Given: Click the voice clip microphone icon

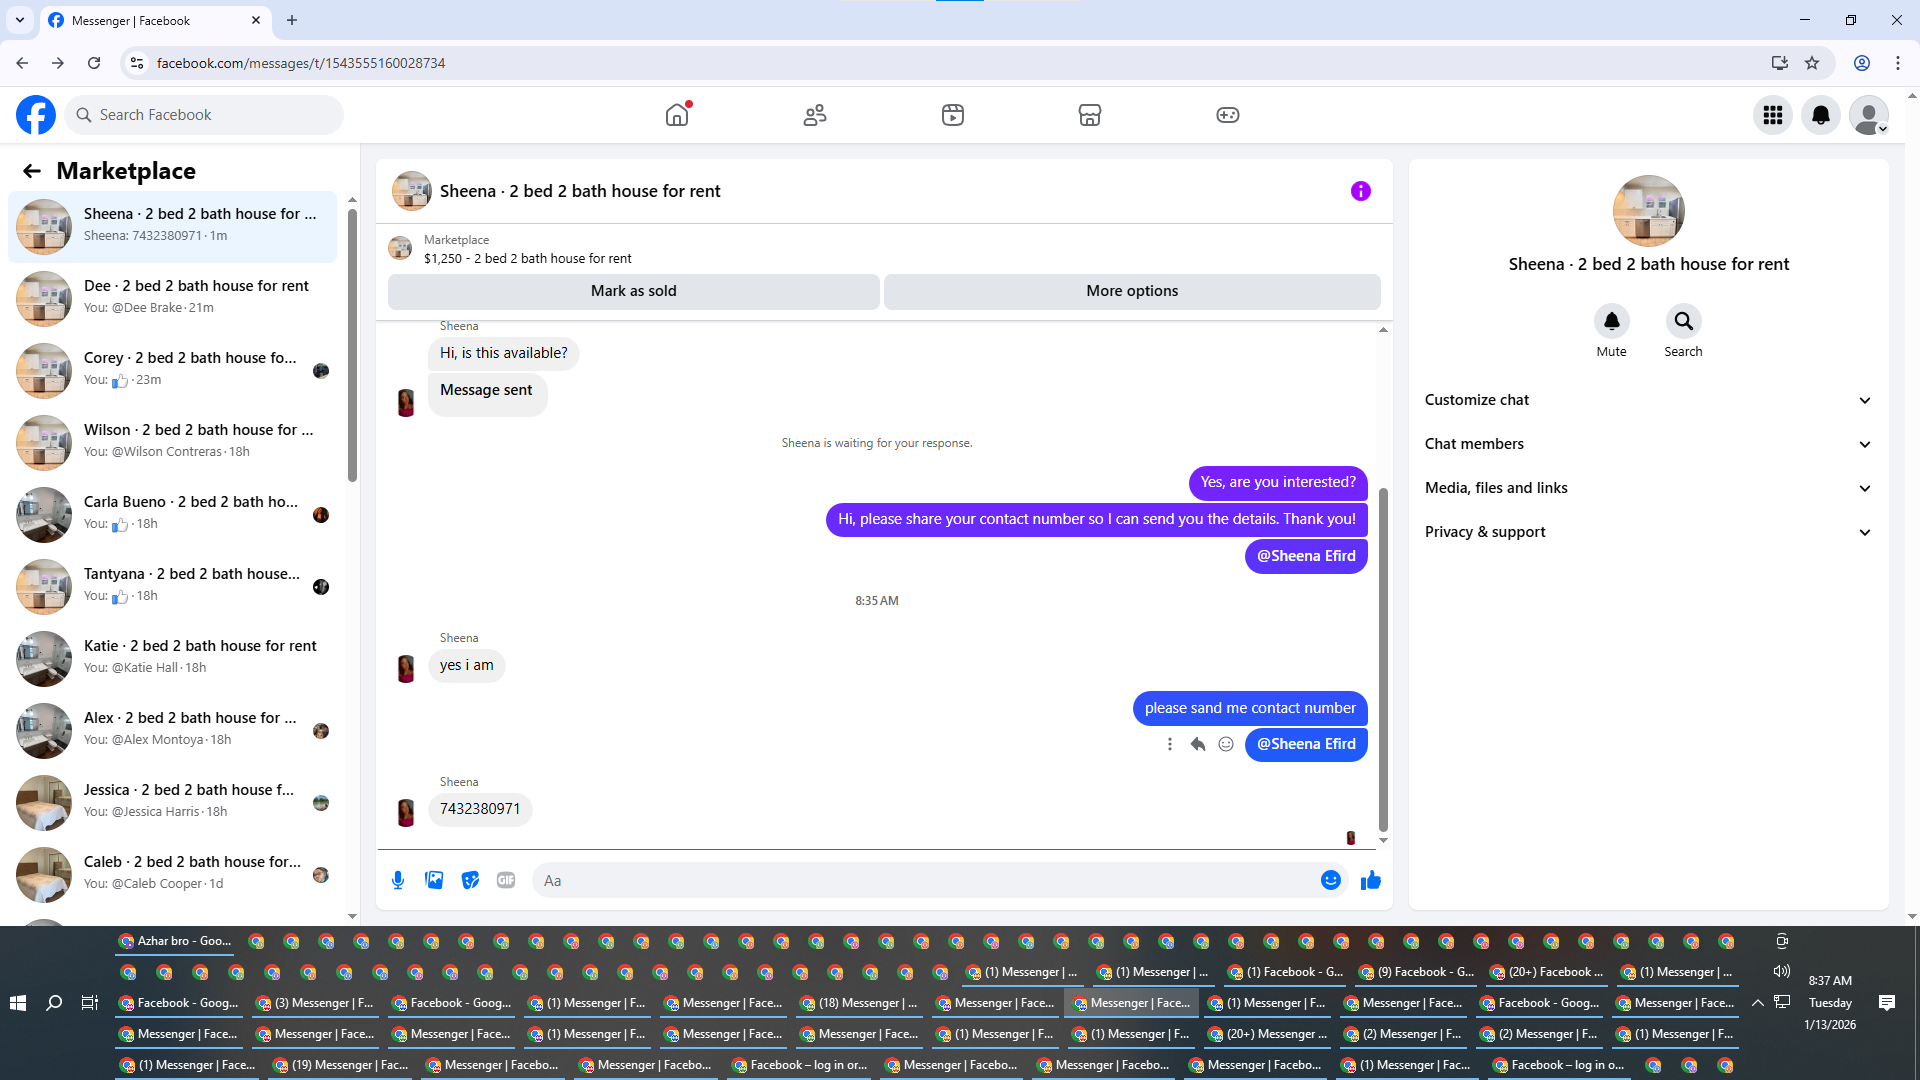Looking at the screenshot, I should [x=398, y=880].
